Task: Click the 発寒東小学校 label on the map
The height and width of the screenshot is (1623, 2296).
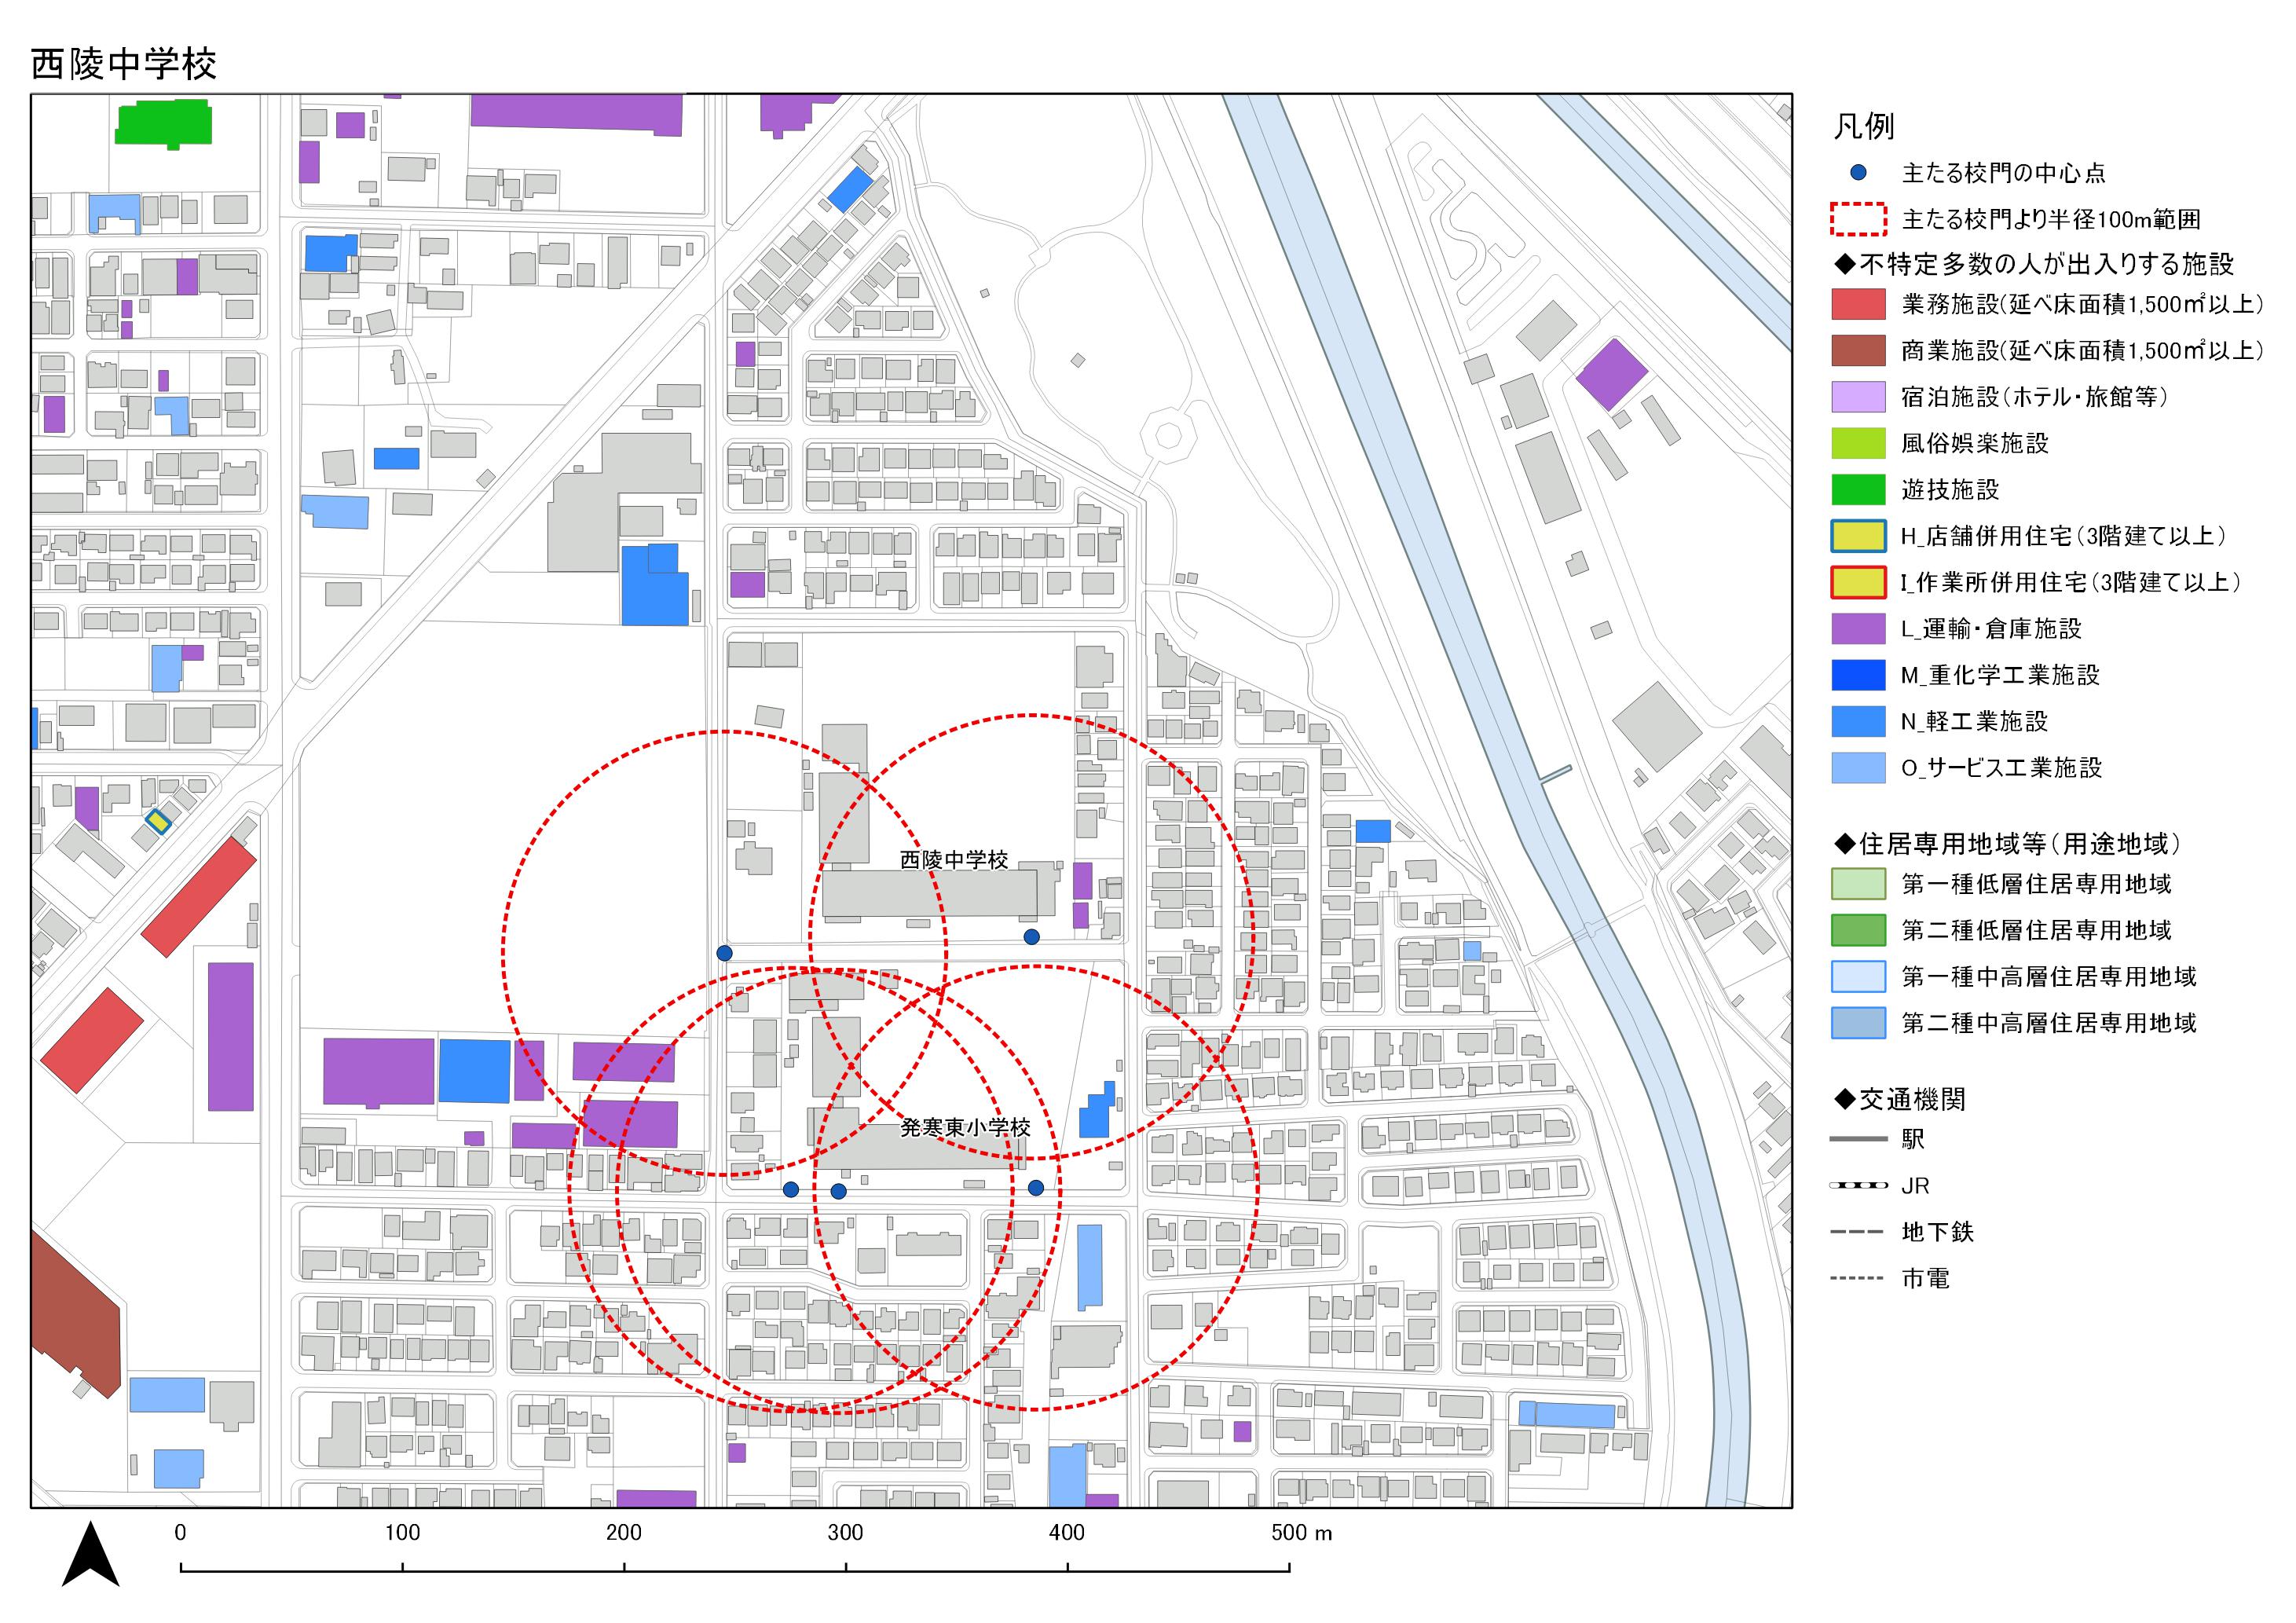Action: tap(965, 1128)
